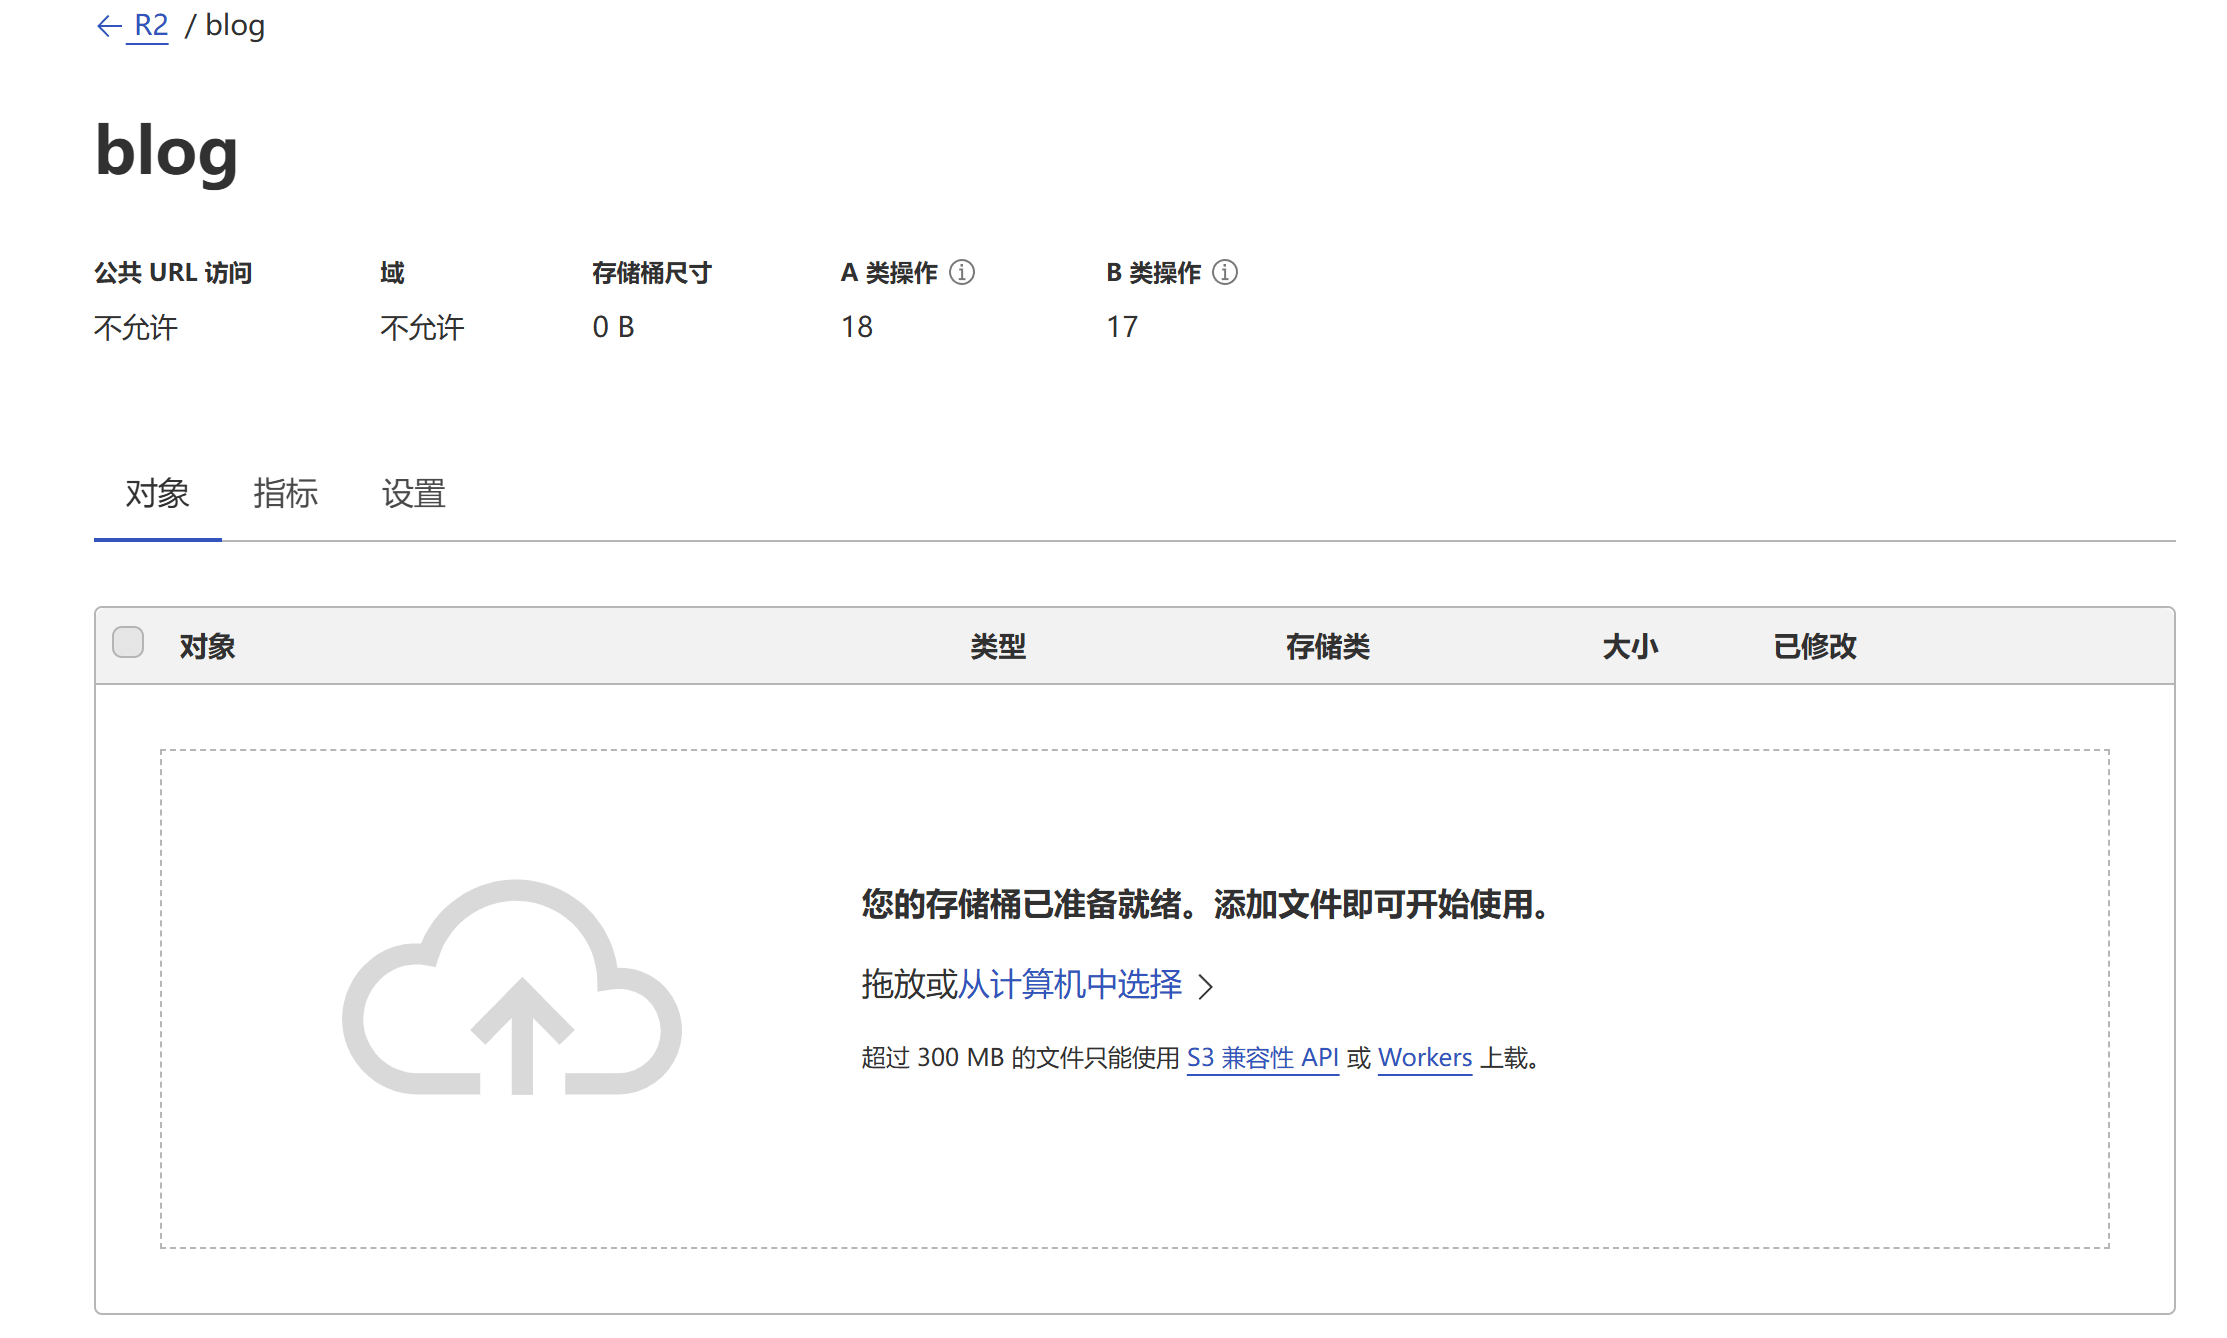Click the storage bucket ready message
This screenshot has width=2227, height=1338.
(1206, 904)
